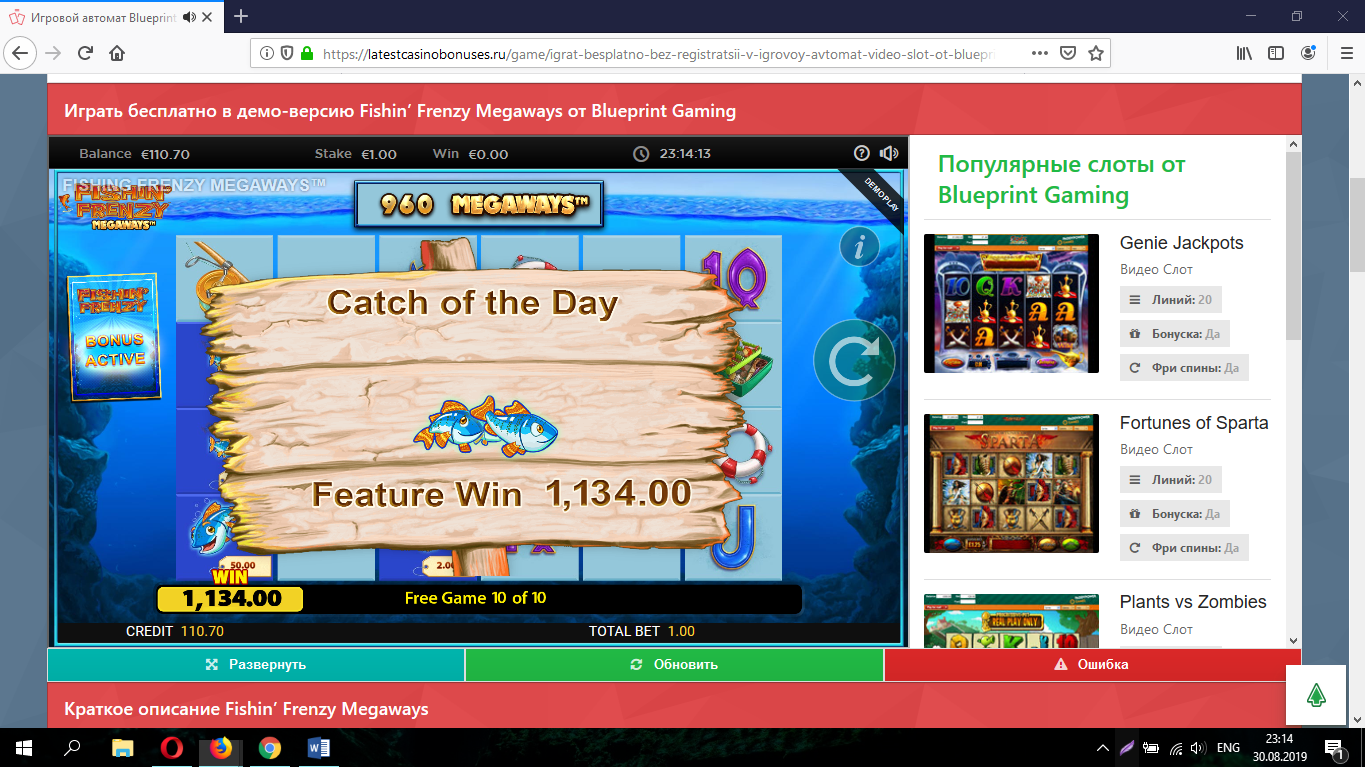1365x767 pixels.
Task: Open Microsoft Word from the taskbar
Action: [x=319, y=747]
